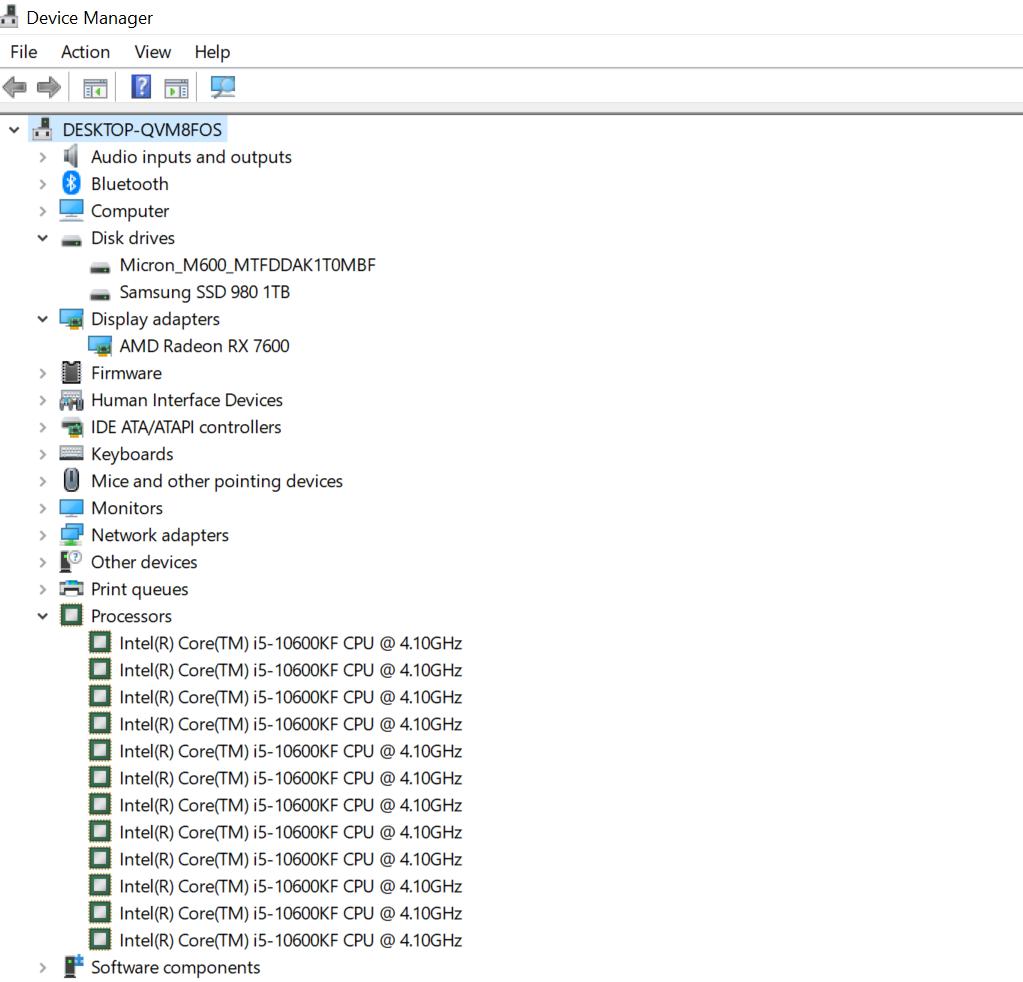This screenshot has width=1023, height=982.
Task: Expand the Software components category
Action: [42, 967]
